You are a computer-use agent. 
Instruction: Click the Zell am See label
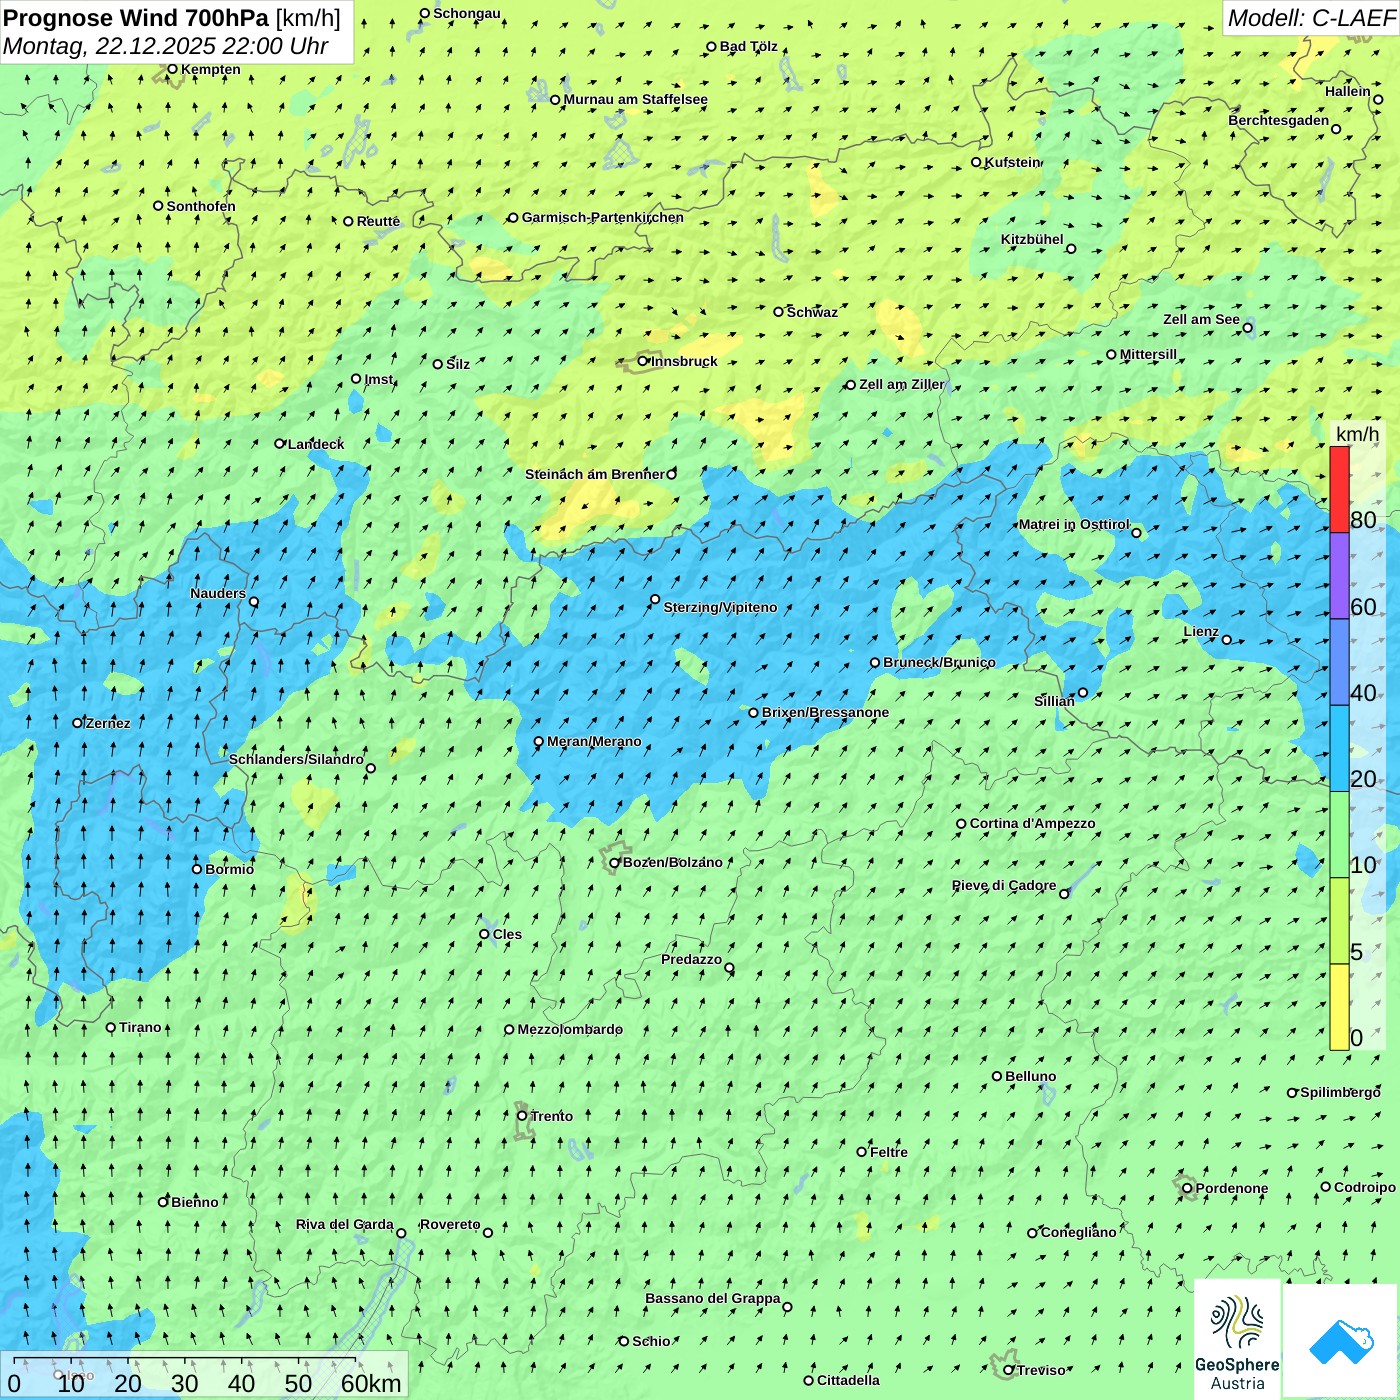pos(1201,319)
